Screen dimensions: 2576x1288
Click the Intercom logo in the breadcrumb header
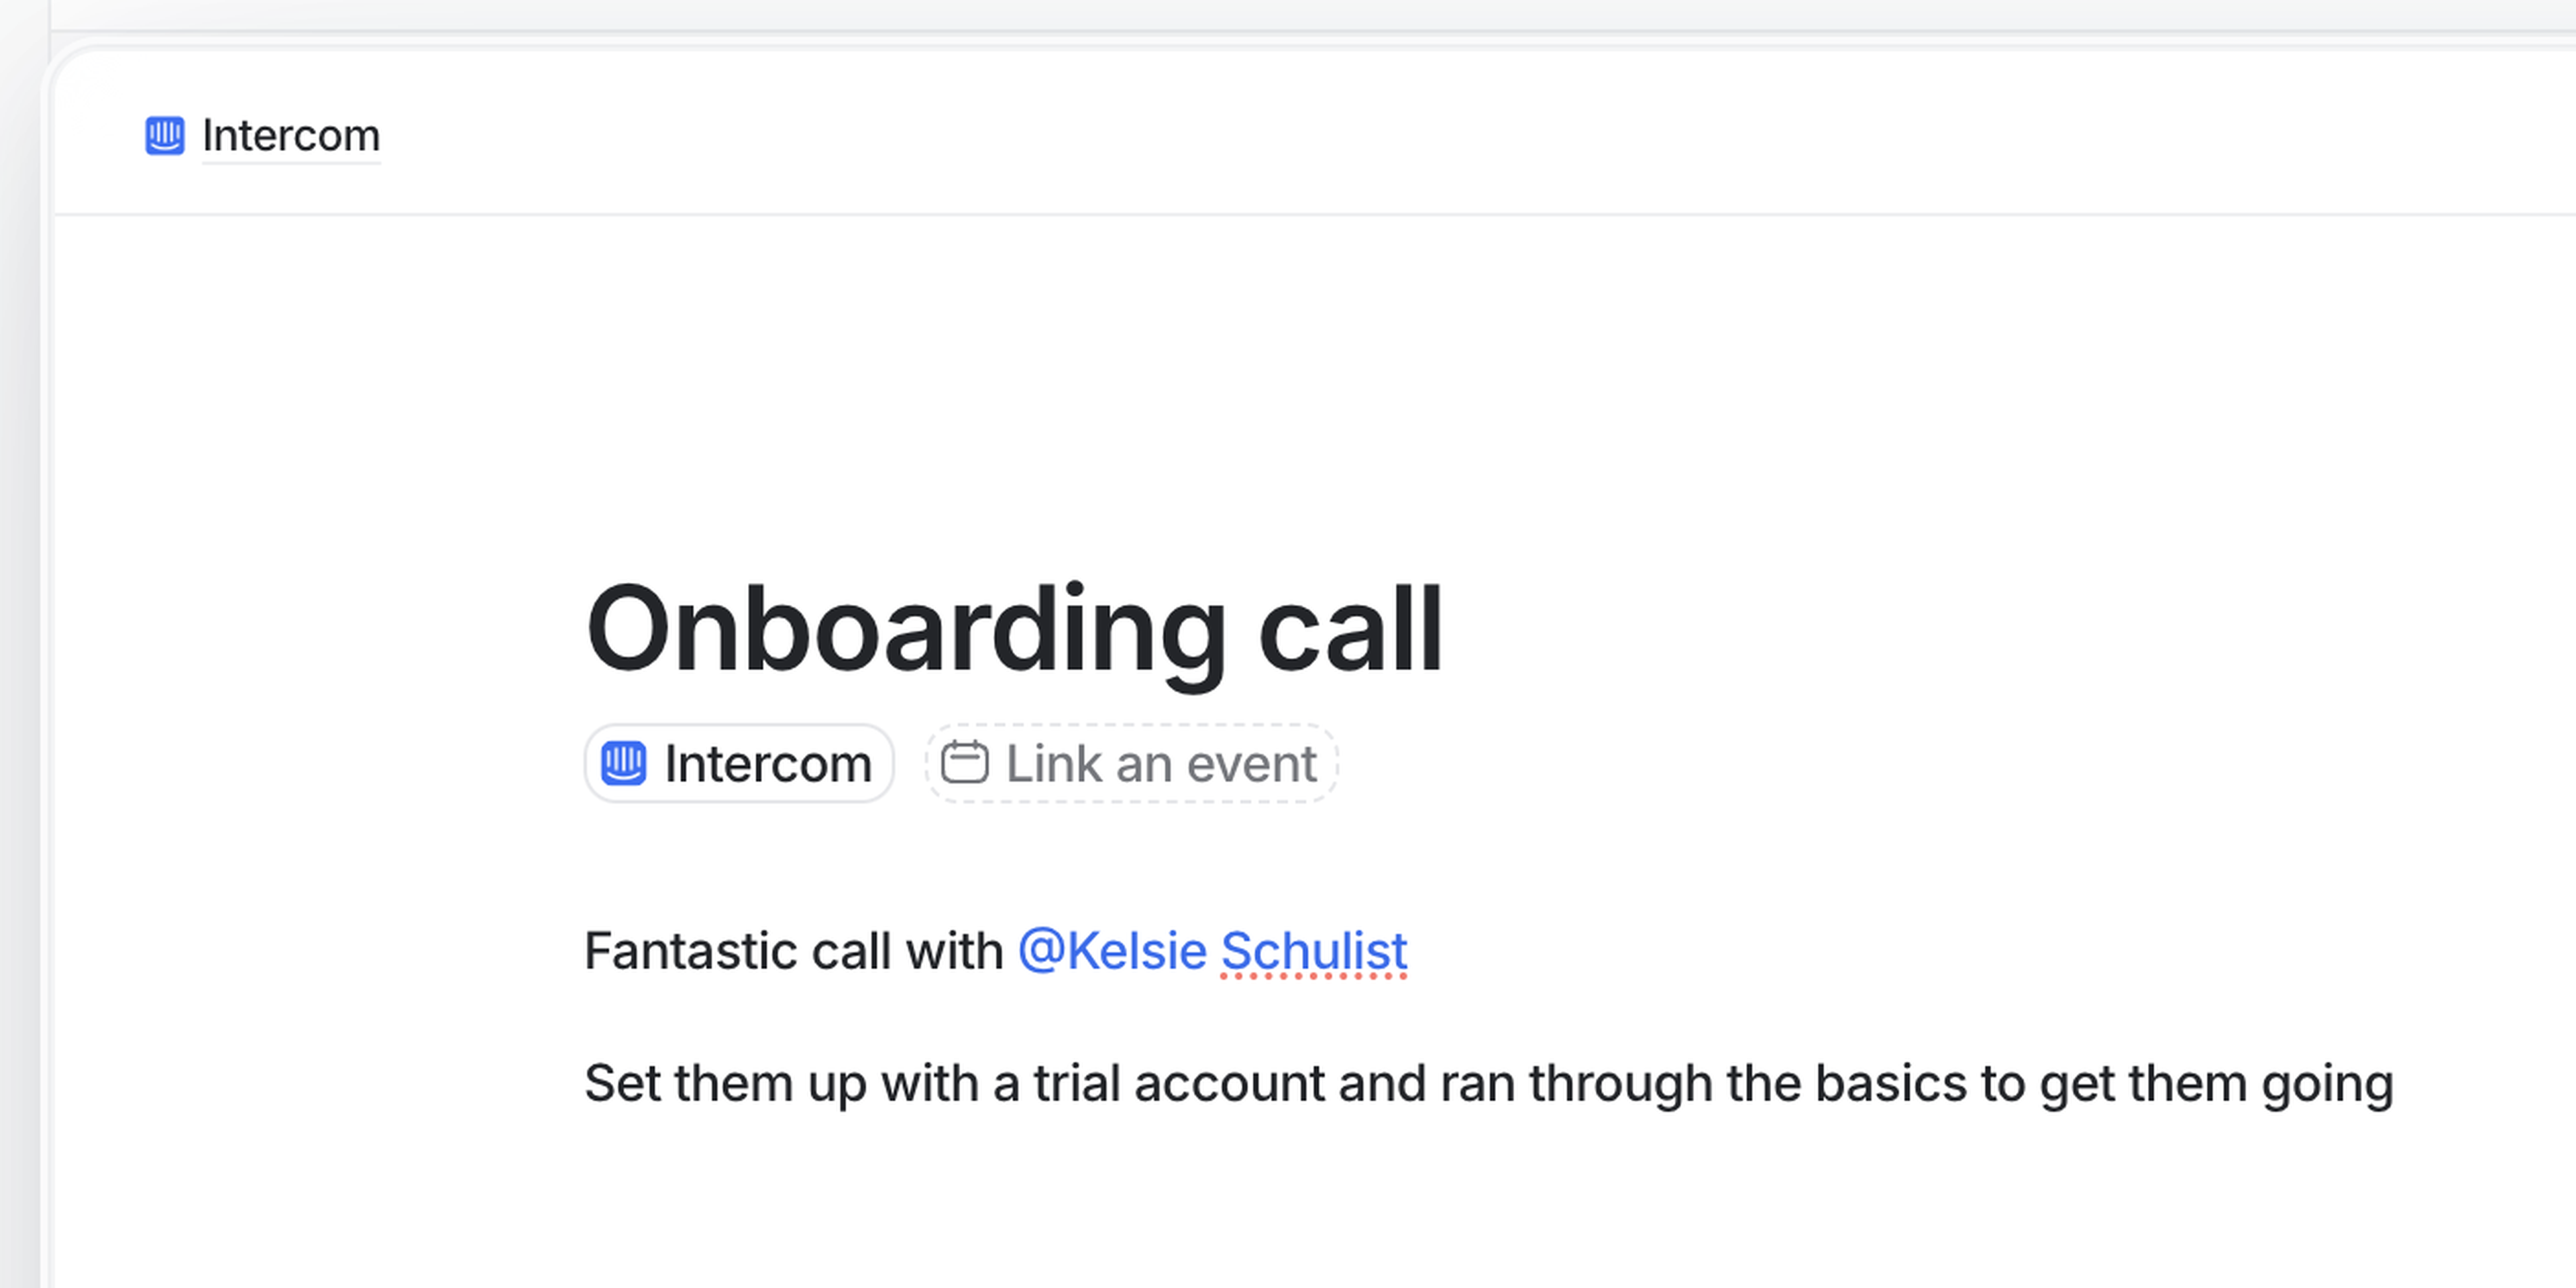point(165,135)
